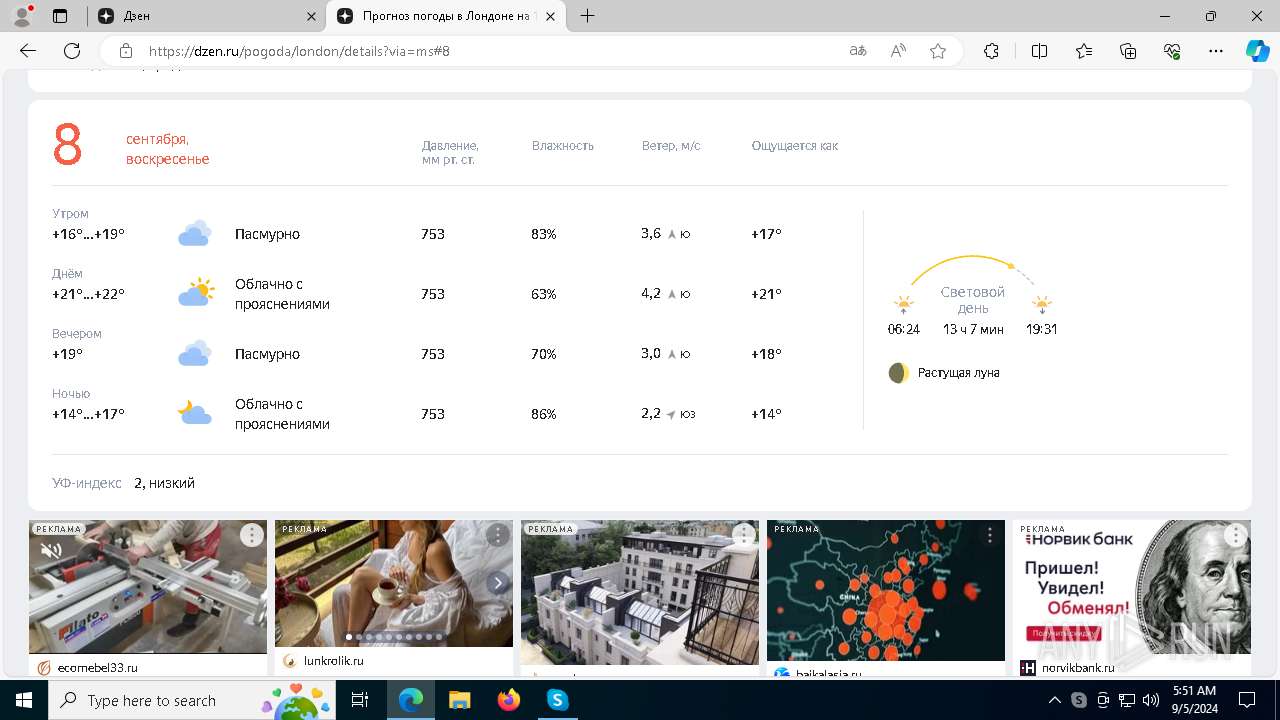Open the ecomebel33.ru ad thumbnail
Image resolution: width=1280 pixels, height=720 pixels.
(148, 587)
